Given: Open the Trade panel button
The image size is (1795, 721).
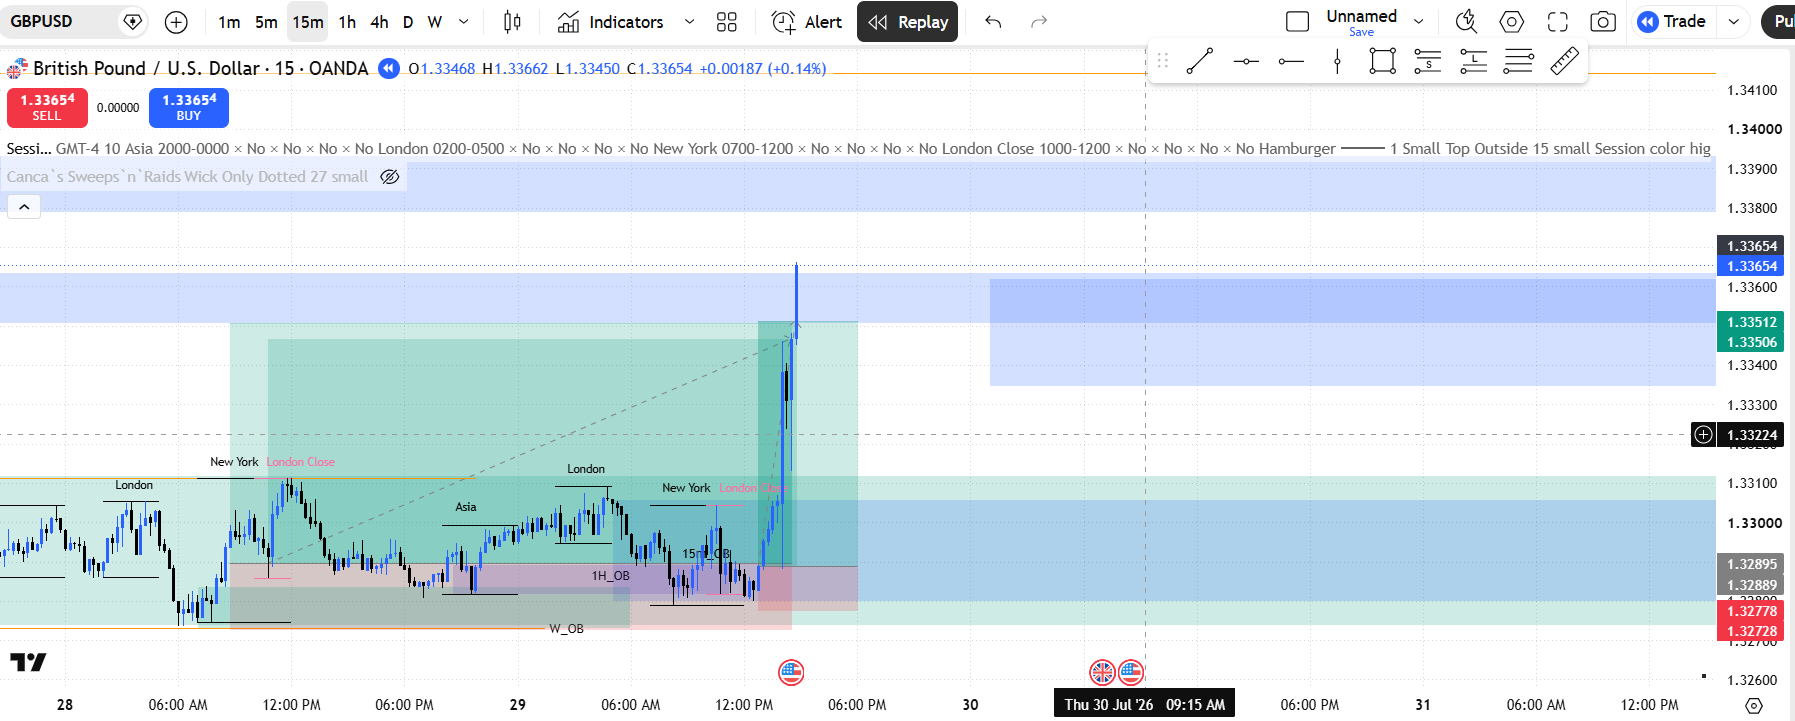Looking at the screenshot, I should pyautogui.click(x=1672, y=21).
